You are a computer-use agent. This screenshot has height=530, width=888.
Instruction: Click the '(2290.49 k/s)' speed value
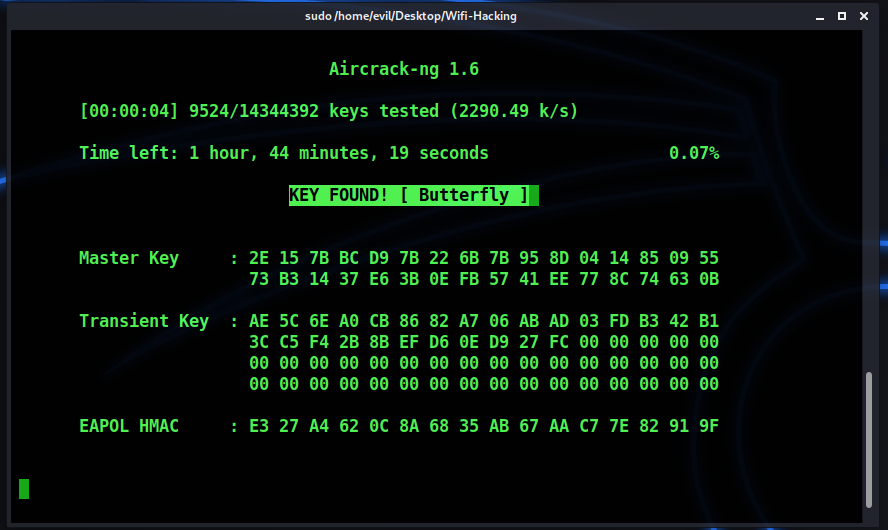(514, 111)
